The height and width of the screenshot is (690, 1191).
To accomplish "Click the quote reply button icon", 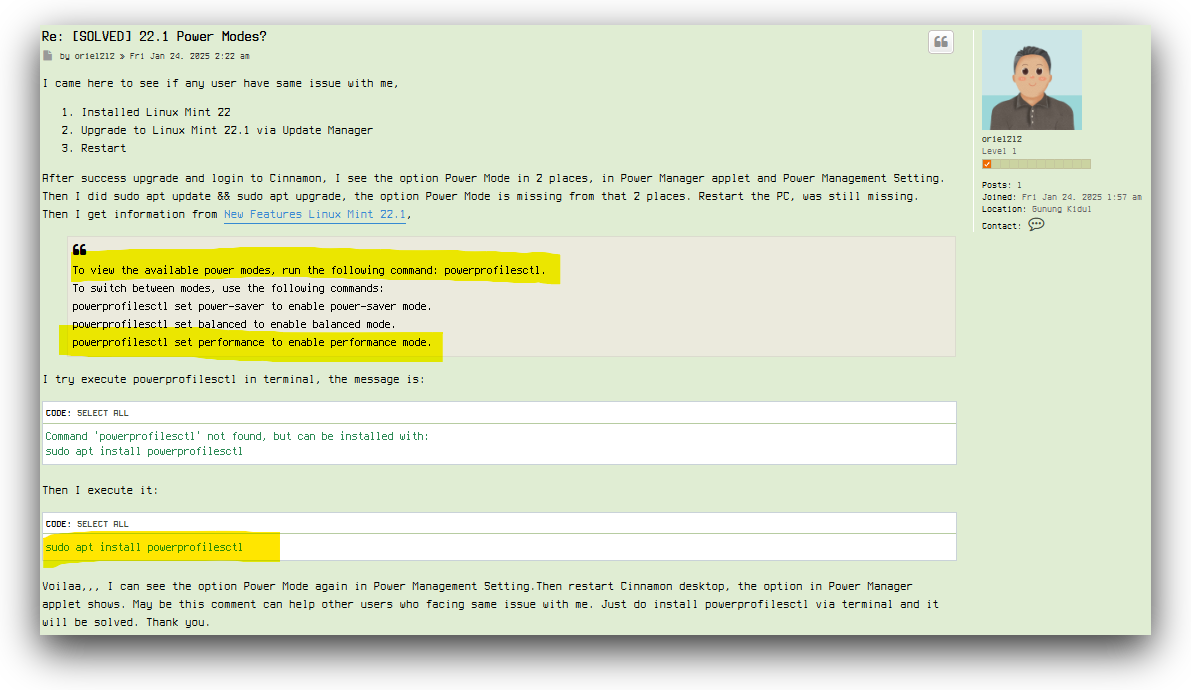I will pyautogui.click(x=940, y=42).
